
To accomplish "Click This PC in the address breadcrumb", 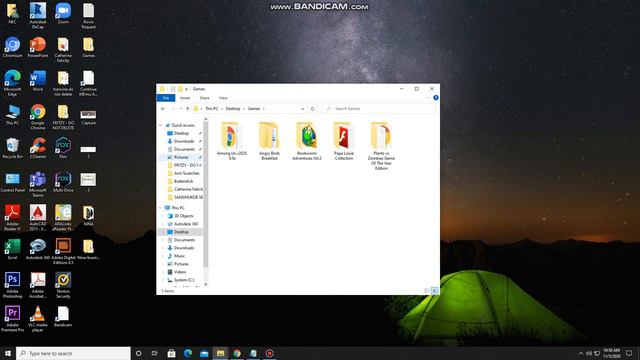I will (211, 109).
